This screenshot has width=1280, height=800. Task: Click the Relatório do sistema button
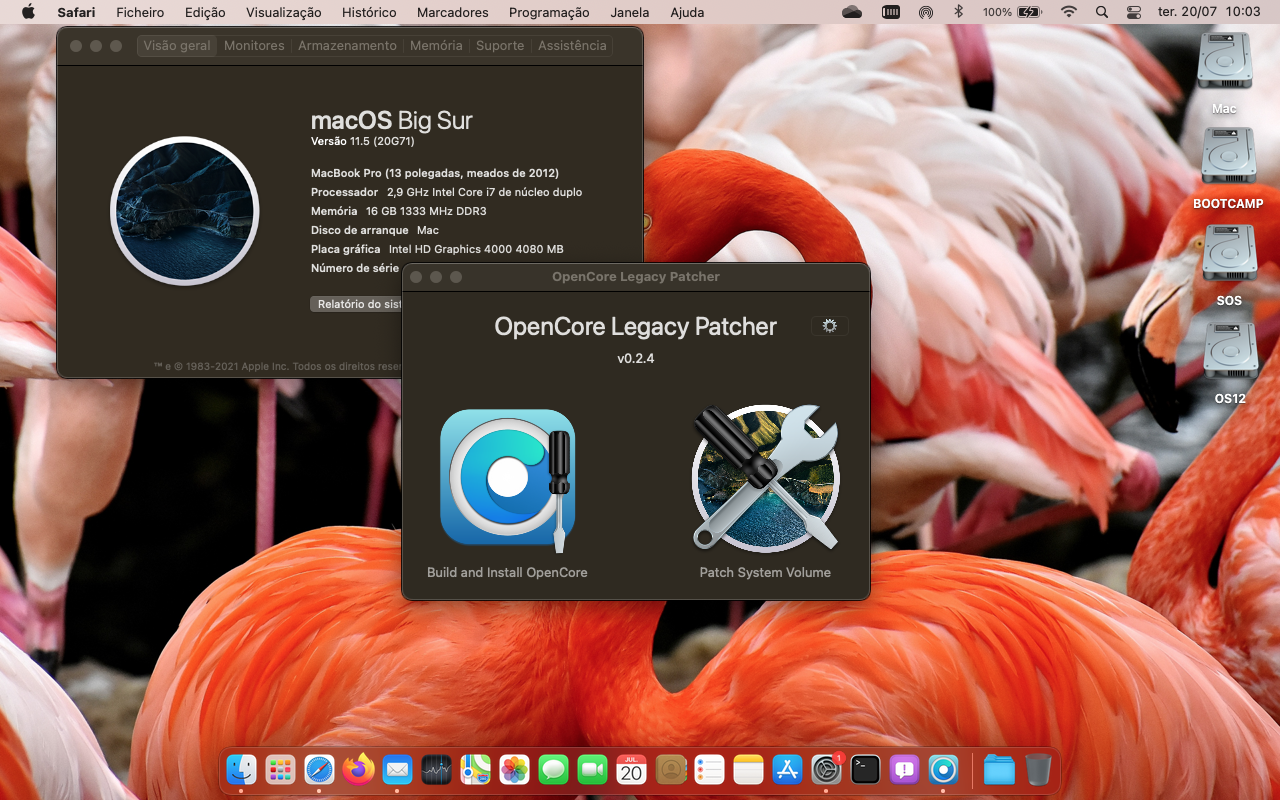click(x=356, y=304)
